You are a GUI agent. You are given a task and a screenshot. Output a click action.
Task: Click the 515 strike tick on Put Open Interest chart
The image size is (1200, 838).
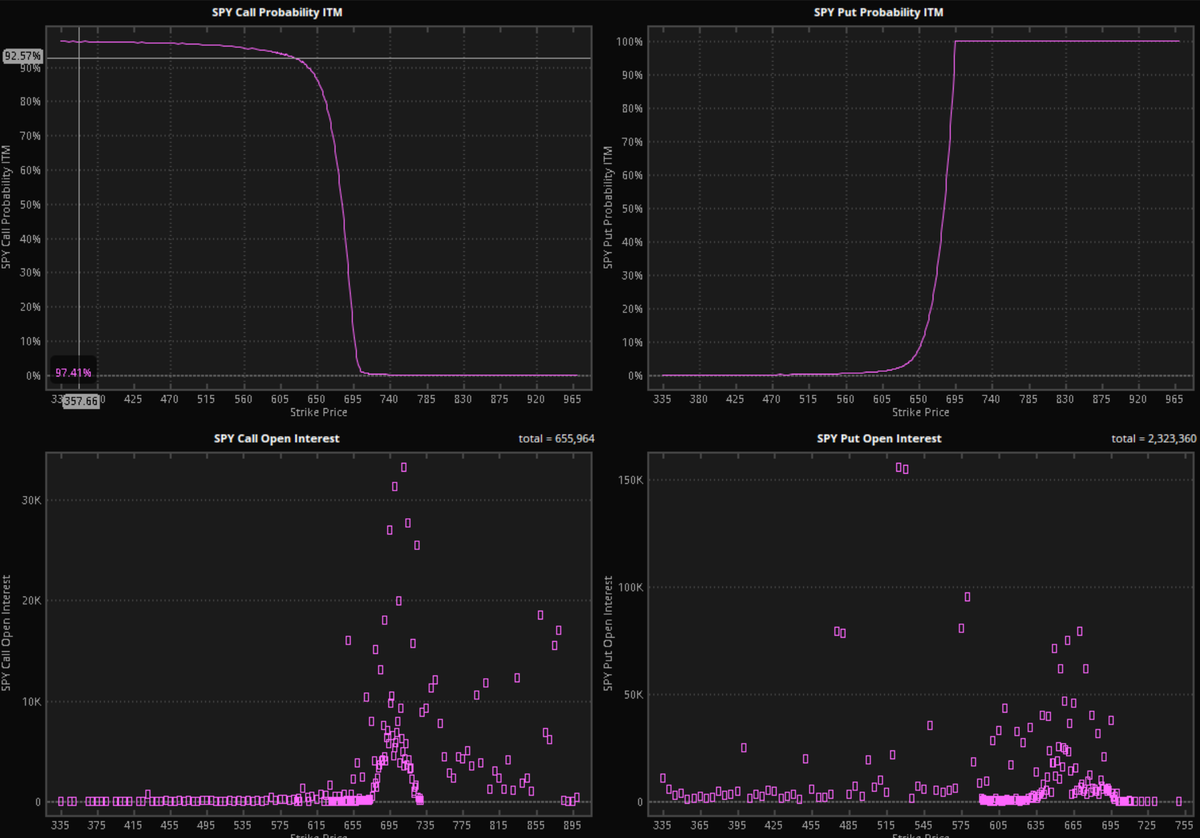pyautogui.click(x=886, y=827)
